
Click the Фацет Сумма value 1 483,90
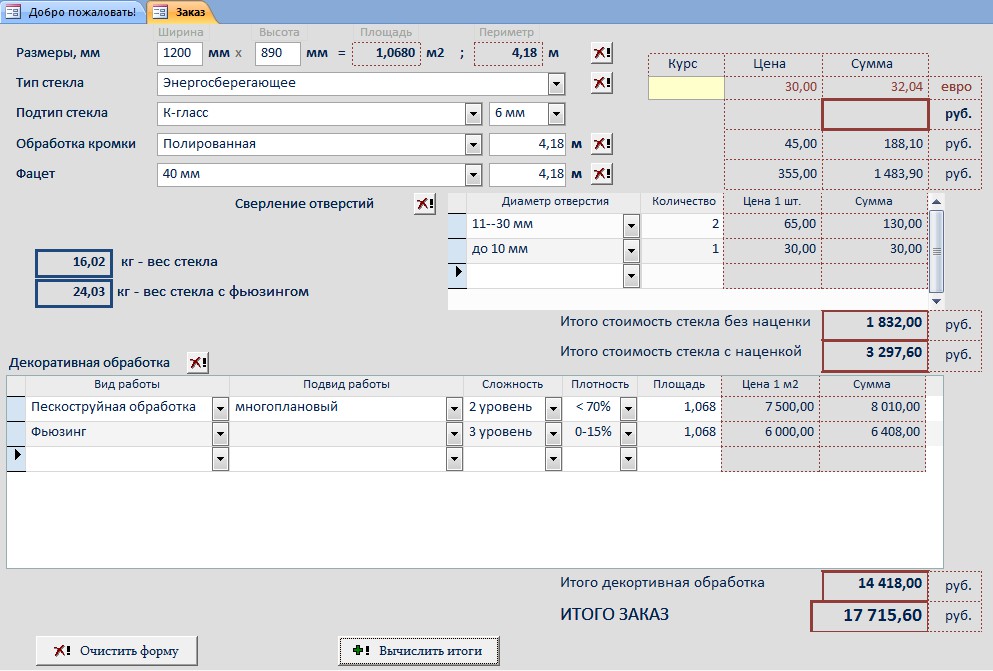(875, 174)
